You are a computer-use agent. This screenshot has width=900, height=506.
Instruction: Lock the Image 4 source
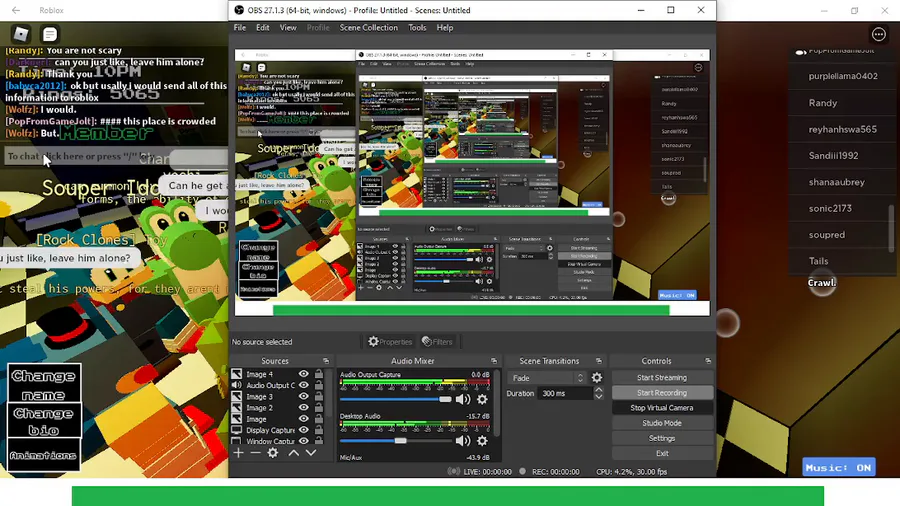click(x=319, y=374)
